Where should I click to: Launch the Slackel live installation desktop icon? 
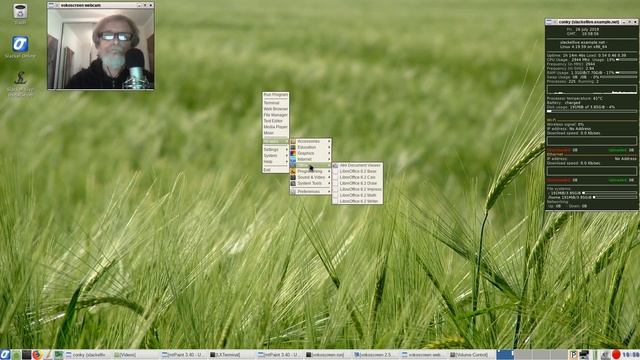[20, 83]
